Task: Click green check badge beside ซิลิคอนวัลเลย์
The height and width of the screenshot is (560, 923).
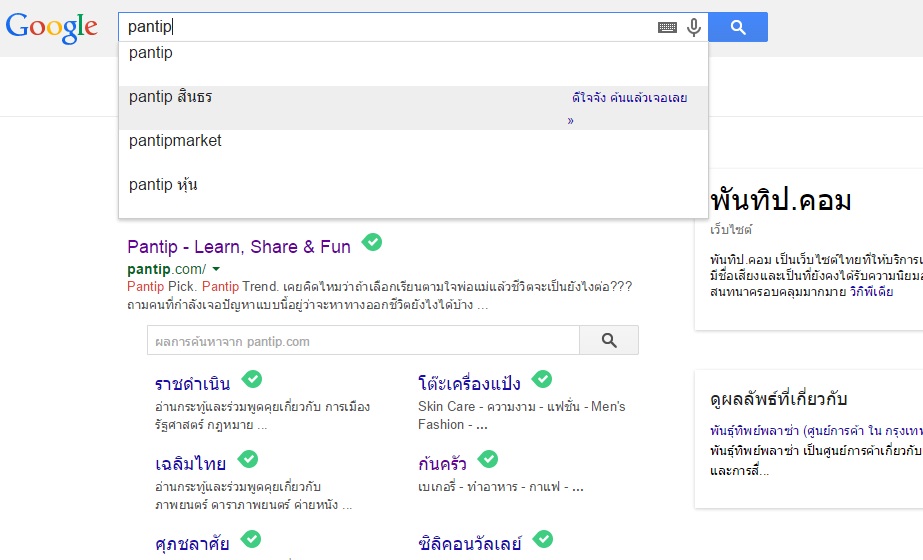Action: [x=543, y=539]
